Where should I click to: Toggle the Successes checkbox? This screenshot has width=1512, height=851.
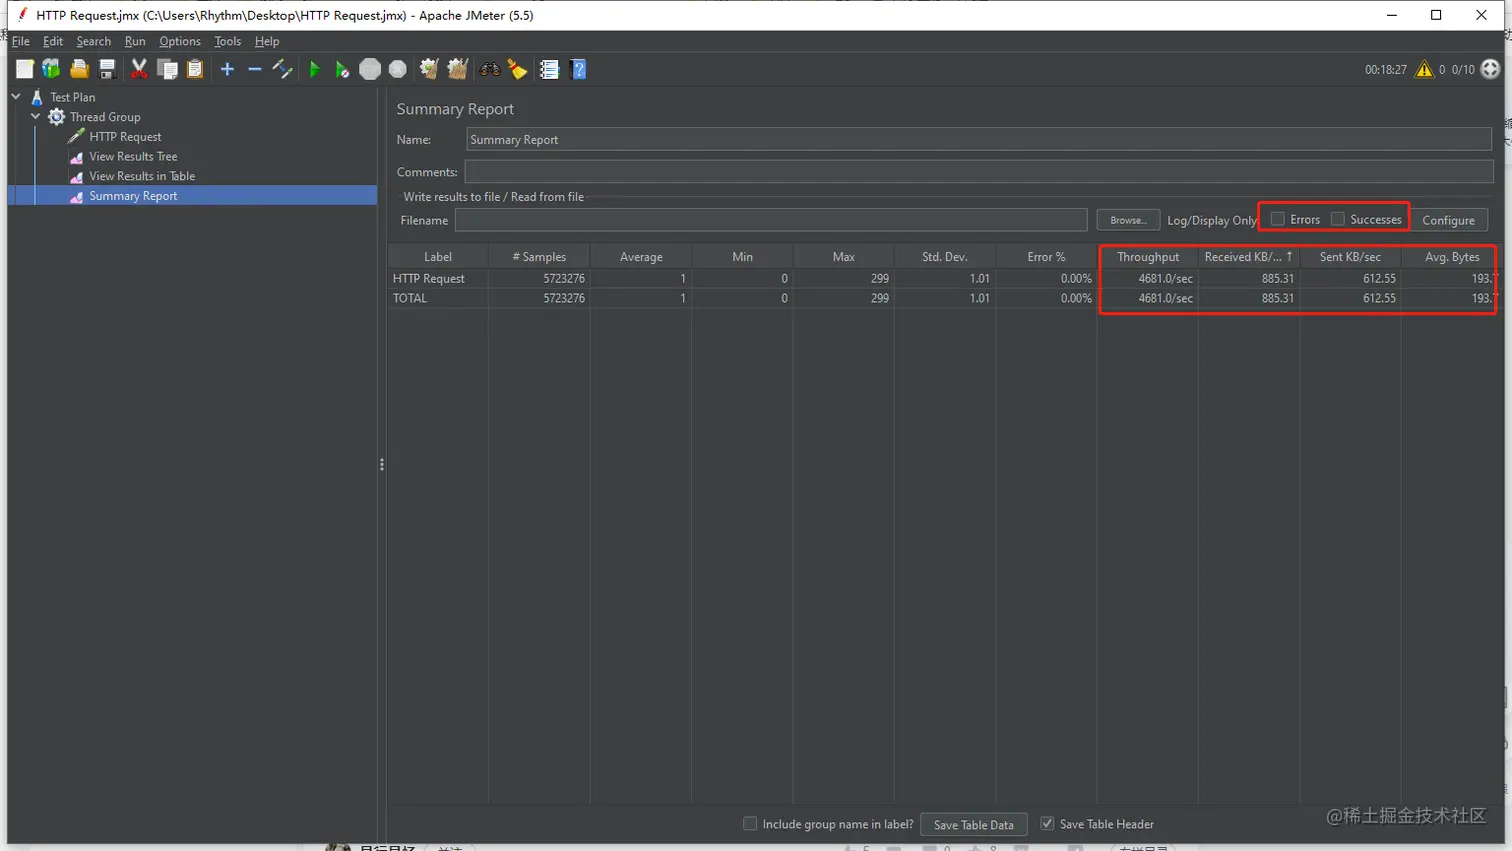[1337, 219]
